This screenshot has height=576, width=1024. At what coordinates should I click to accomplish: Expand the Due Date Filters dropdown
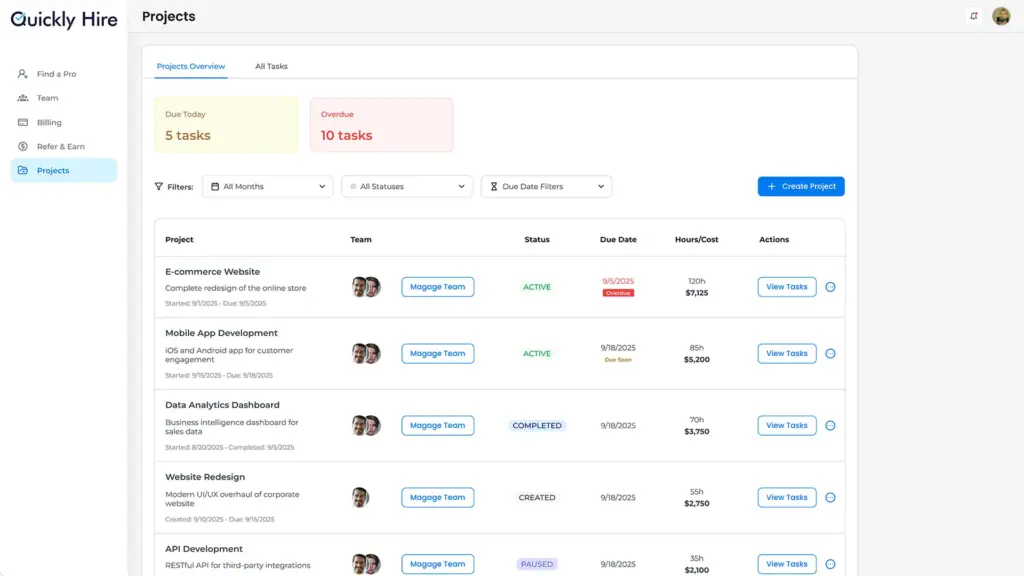[546, 186]
